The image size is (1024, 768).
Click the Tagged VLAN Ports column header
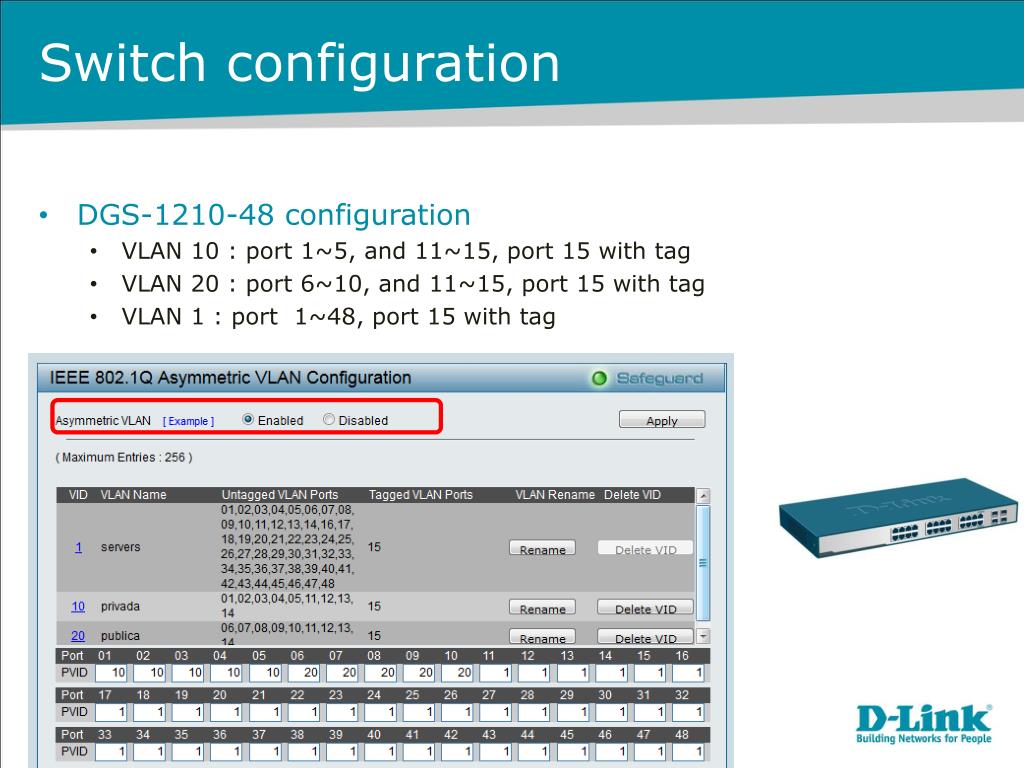[x=421, y=494]
